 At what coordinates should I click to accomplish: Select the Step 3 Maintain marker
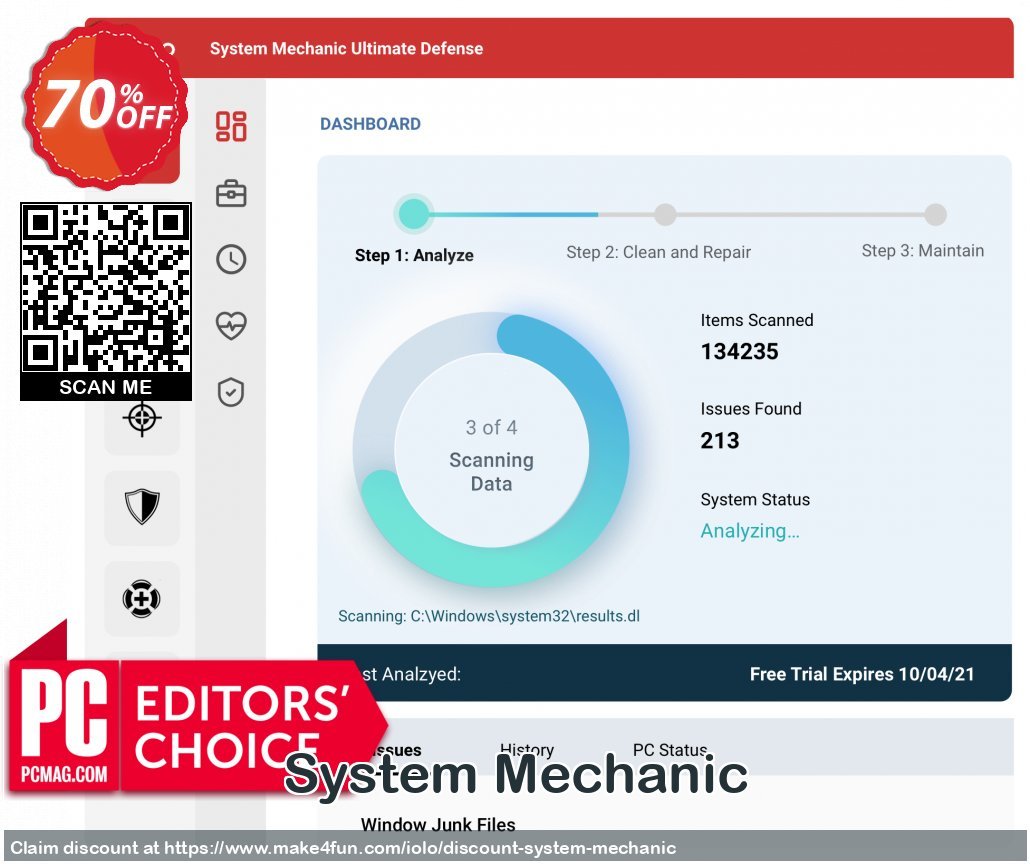[935, 214]
